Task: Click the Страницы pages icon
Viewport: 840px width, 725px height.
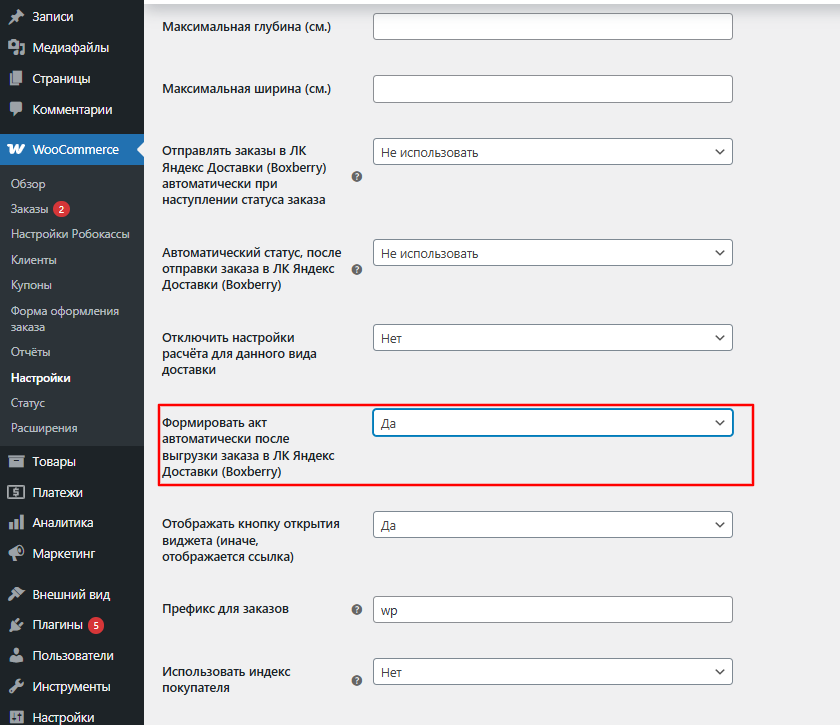Action: (16, 78)
